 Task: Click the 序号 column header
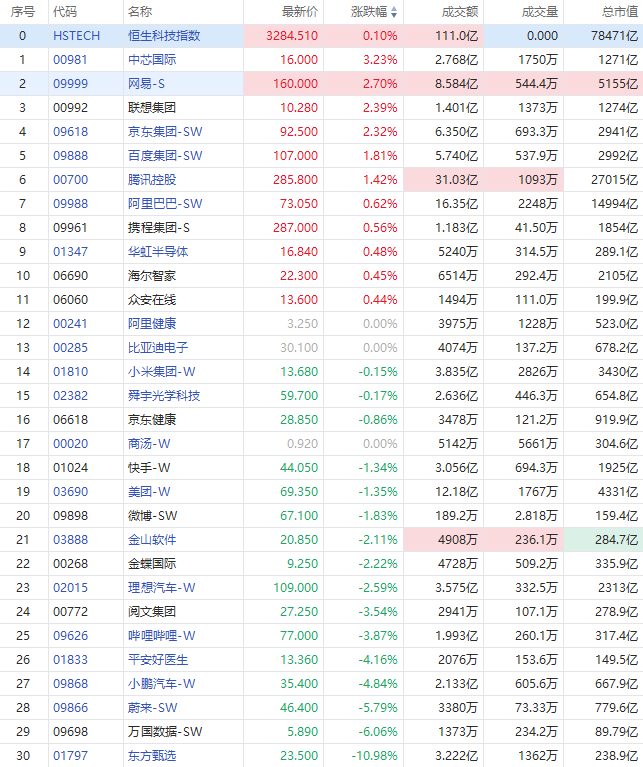click(22, 12)
